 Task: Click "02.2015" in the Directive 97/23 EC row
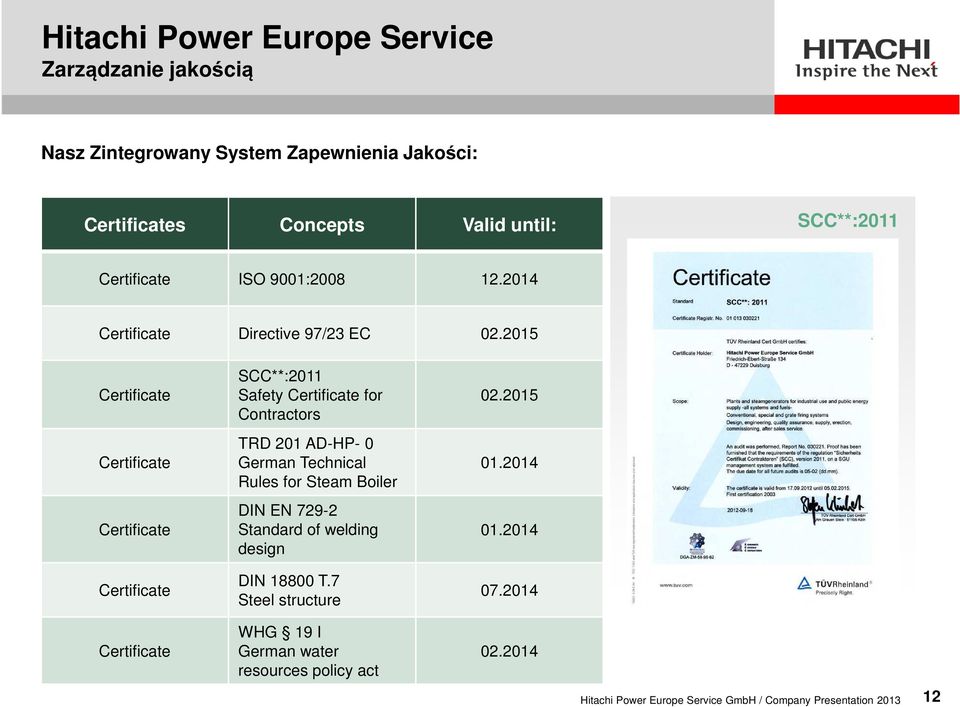point(509,334)
